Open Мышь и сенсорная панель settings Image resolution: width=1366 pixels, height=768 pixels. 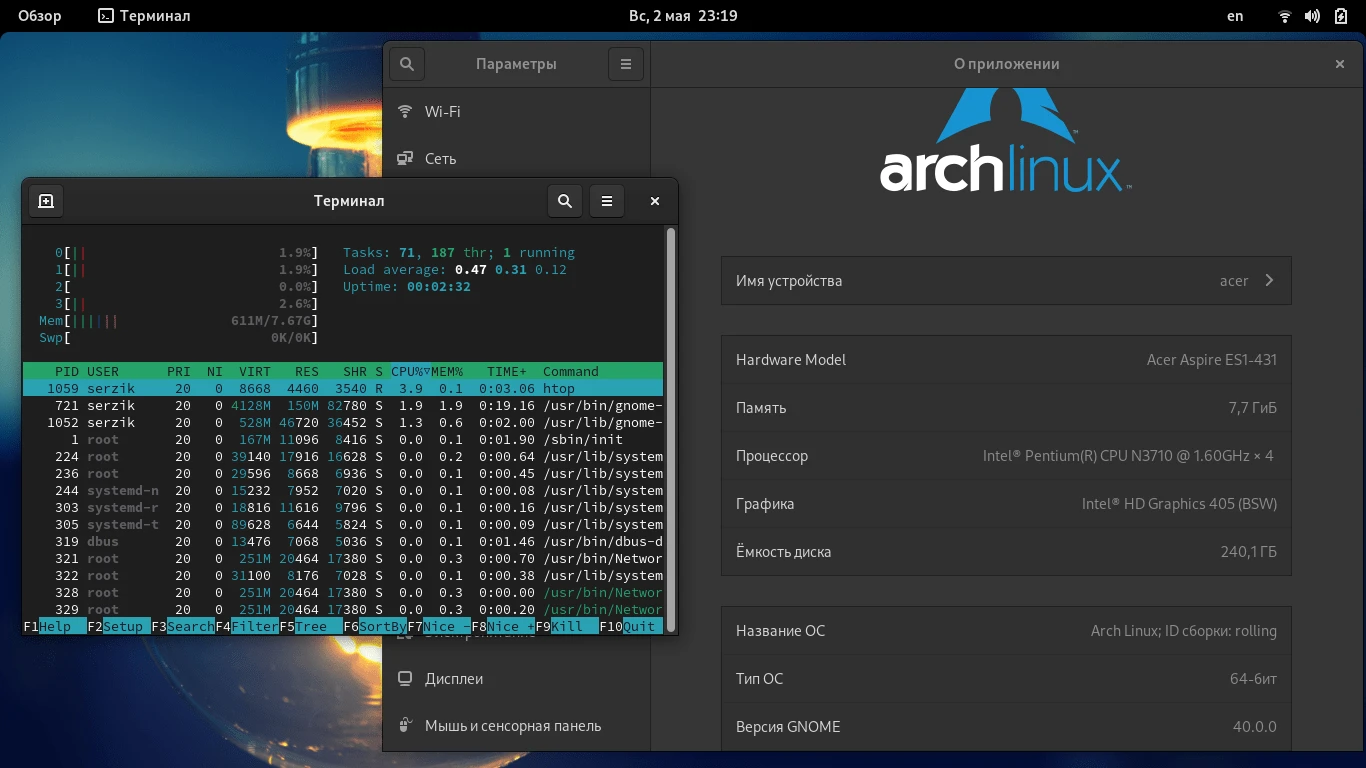pyautogui.click(x=512, y=726)
